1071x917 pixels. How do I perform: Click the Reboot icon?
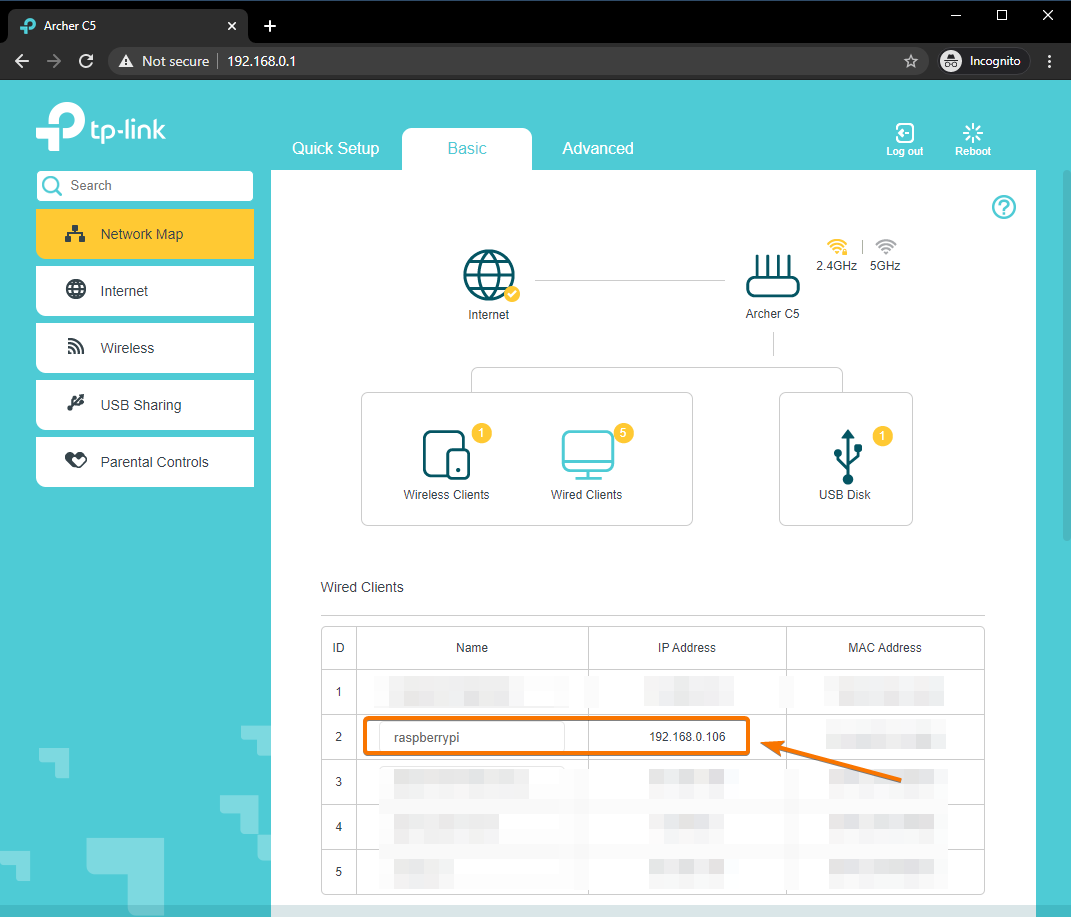[x=972, y=134]
